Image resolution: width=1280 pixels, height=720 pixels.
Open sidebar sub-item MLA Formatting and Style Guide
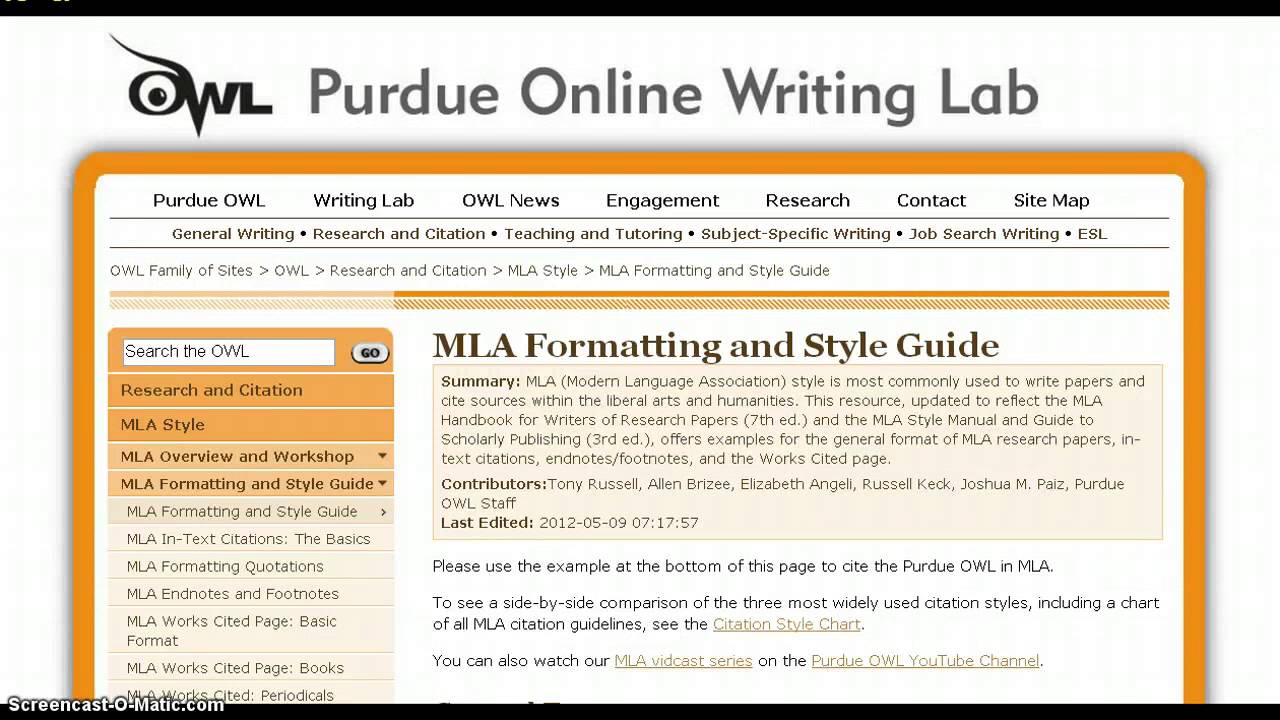click(x=242, y=512)
